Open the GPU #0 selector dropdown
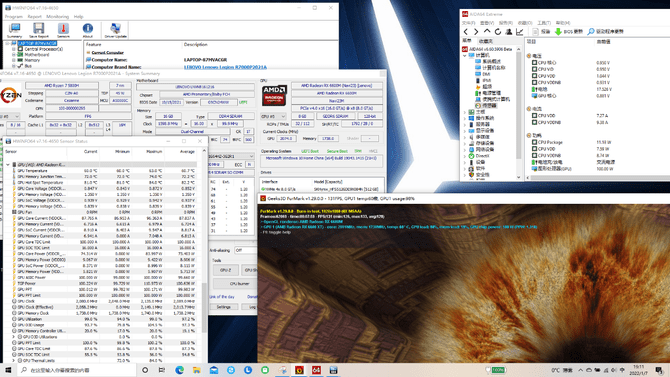This screenshot has width=670, height=377. [273, 116]
